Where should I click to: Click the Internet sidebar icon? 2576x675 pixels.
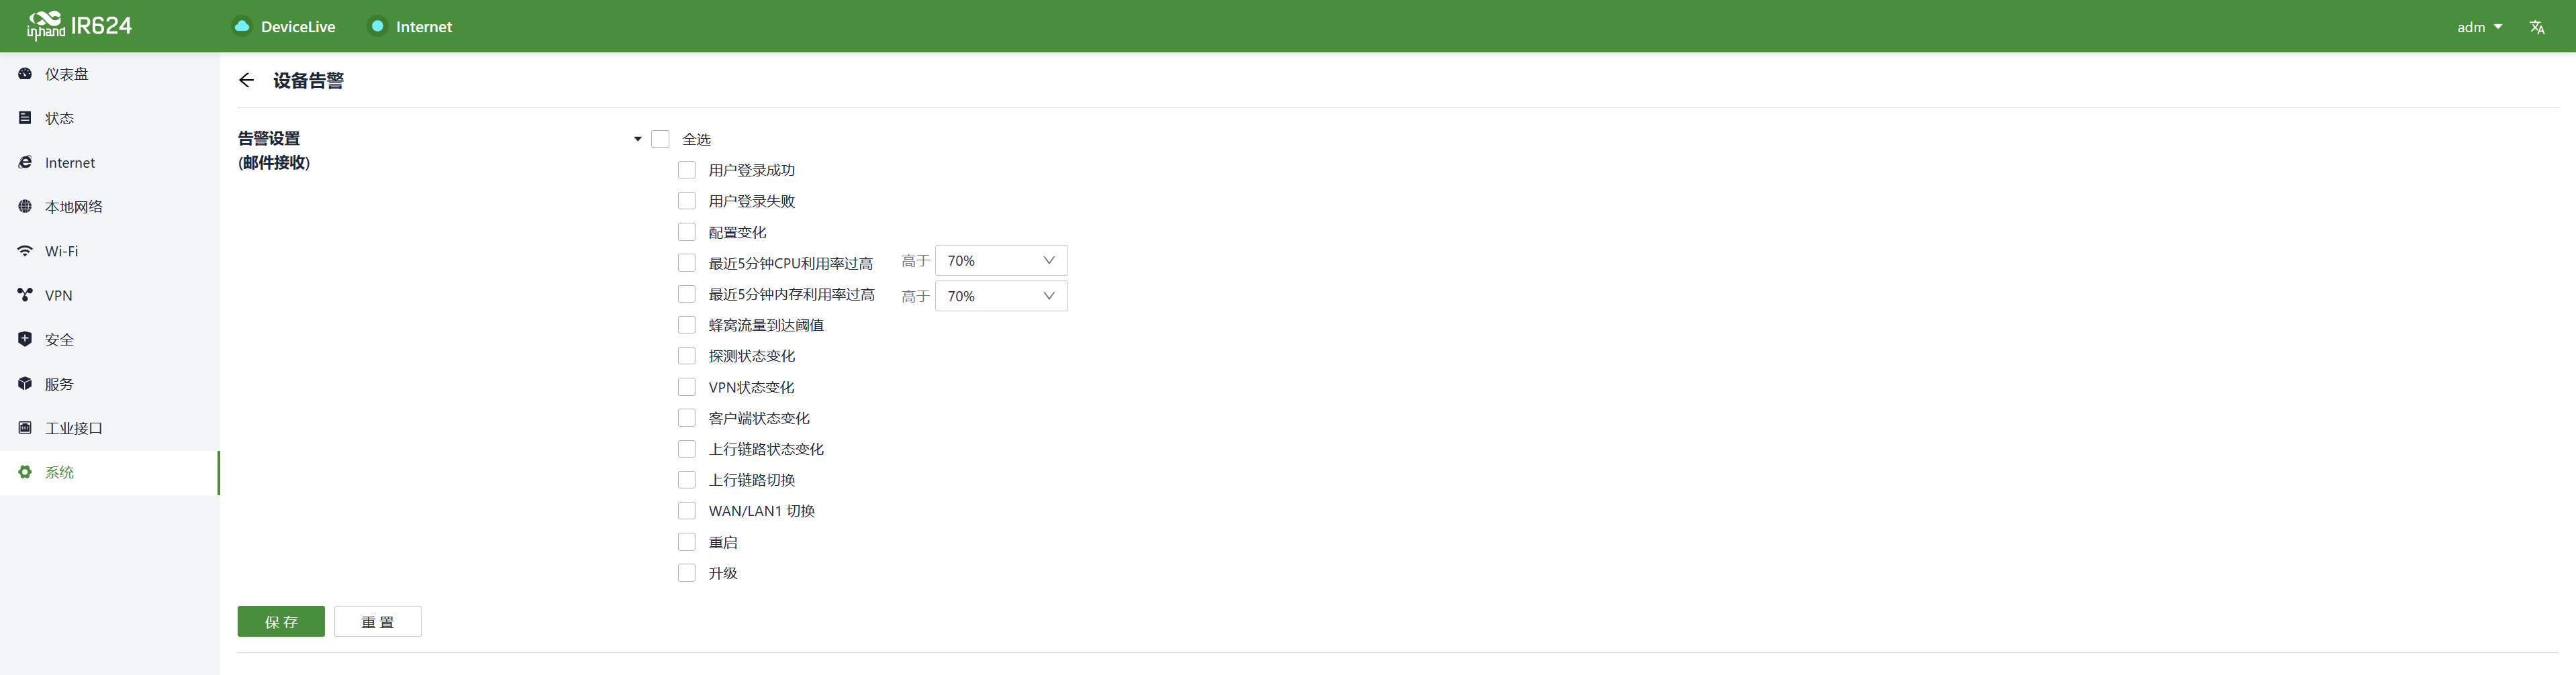coord(25,162)
